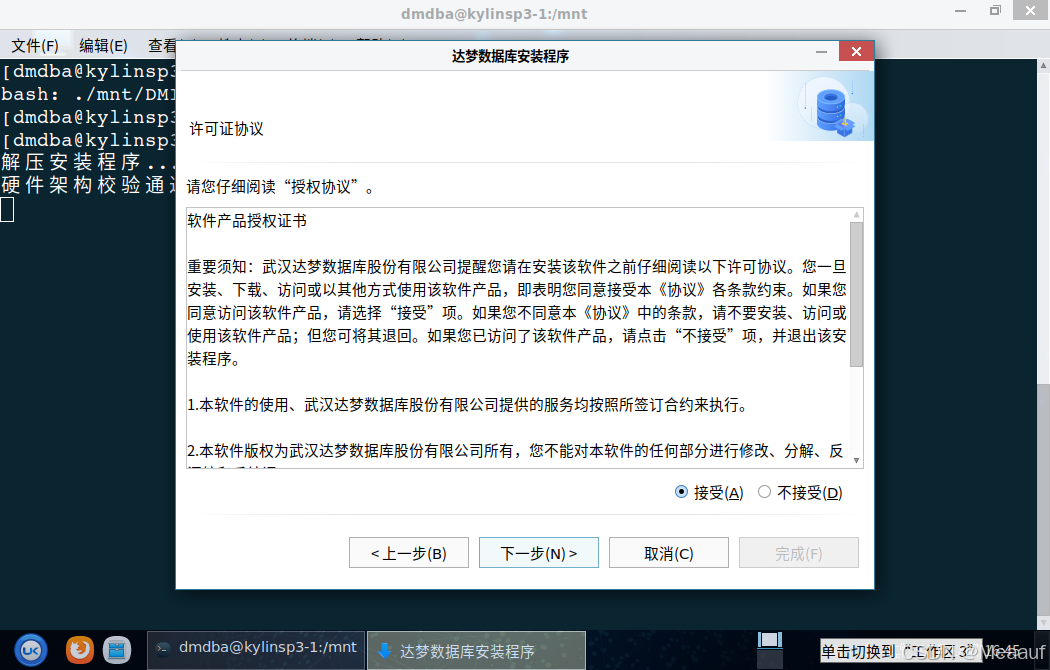Viewport: 1050px width, 670px height.
Task: Click the 下一步(N) > button
Action: 538,553
